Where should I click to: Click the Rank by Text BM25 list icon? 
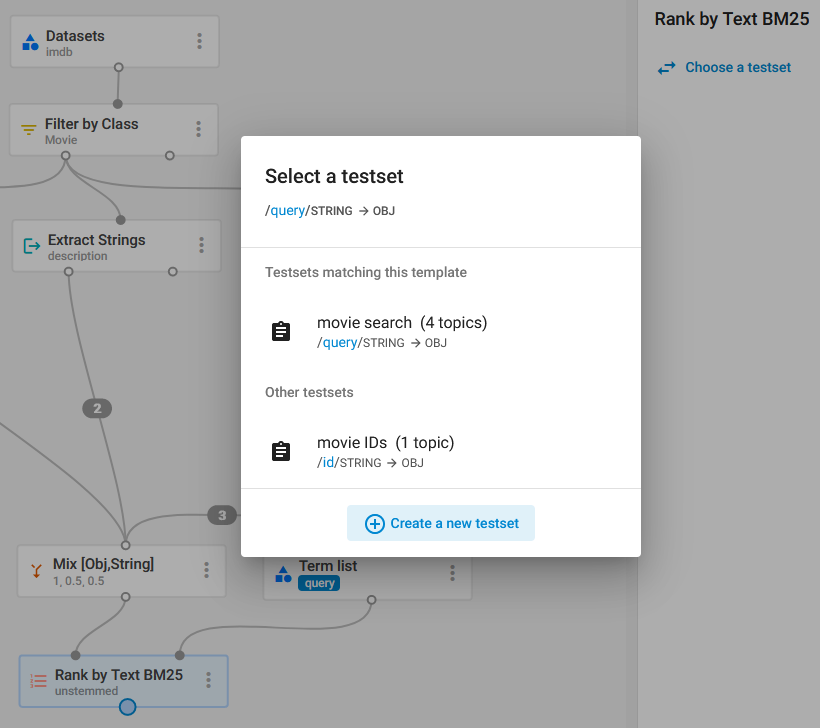point(38,681)
